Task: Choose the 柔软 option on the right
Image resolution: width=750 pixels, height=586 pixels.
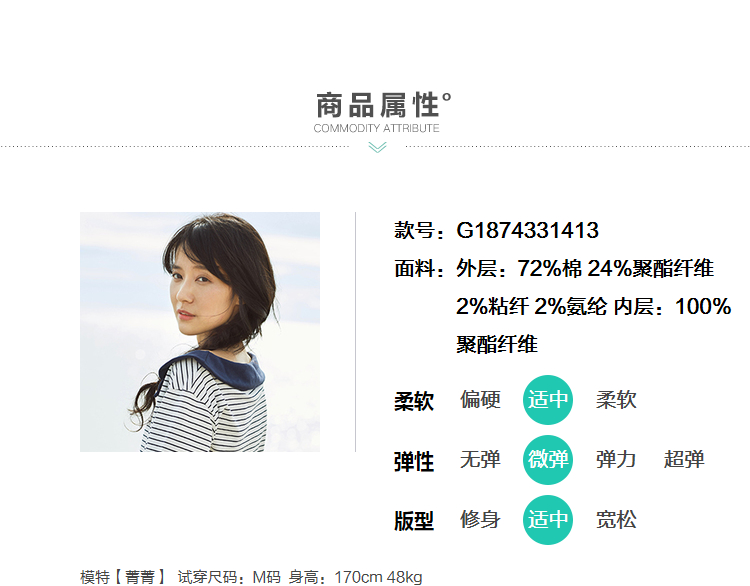Action: [x=616, y=399]
